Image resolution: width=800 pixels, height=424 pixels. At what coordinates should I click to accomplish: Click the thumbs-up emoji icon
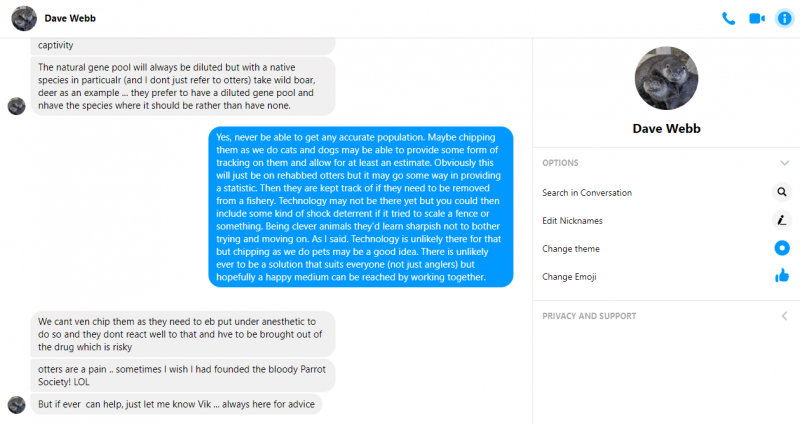[x=782, y=276]
